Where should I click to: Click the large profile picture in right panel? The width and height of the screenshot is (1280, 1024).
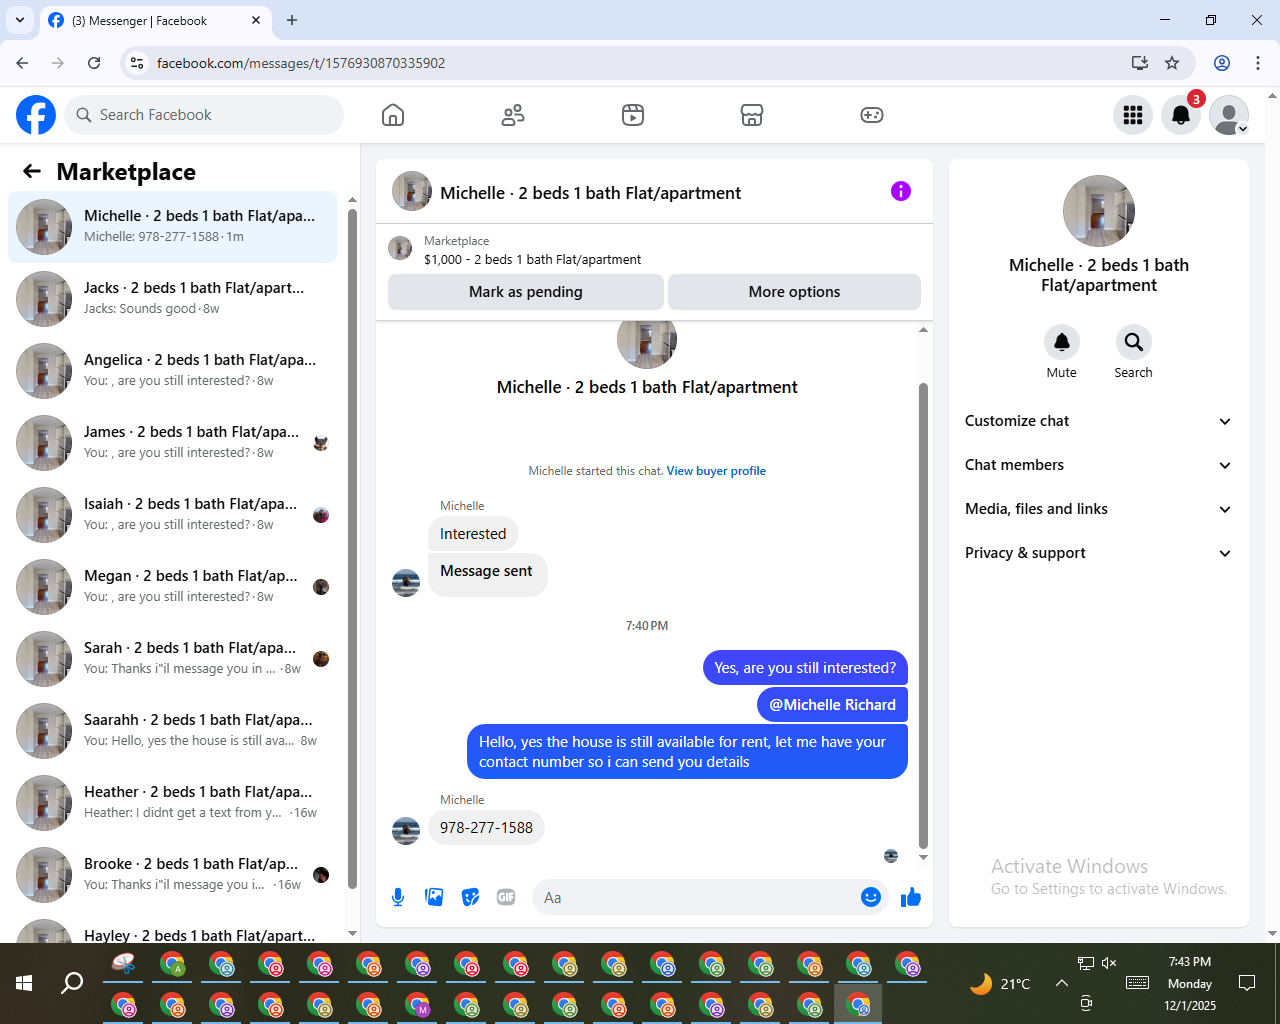(1099, 211)
